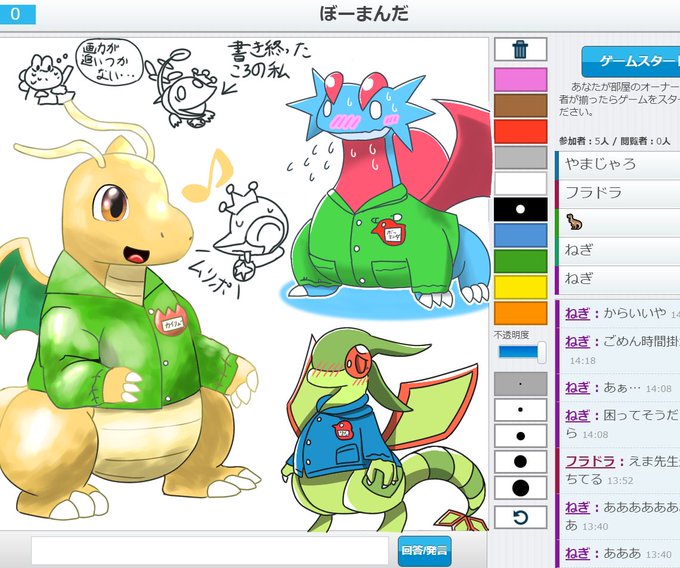680x568 pixels.
Task: Open ねぎ link on あぁ… message
Action: click(577, 388)
